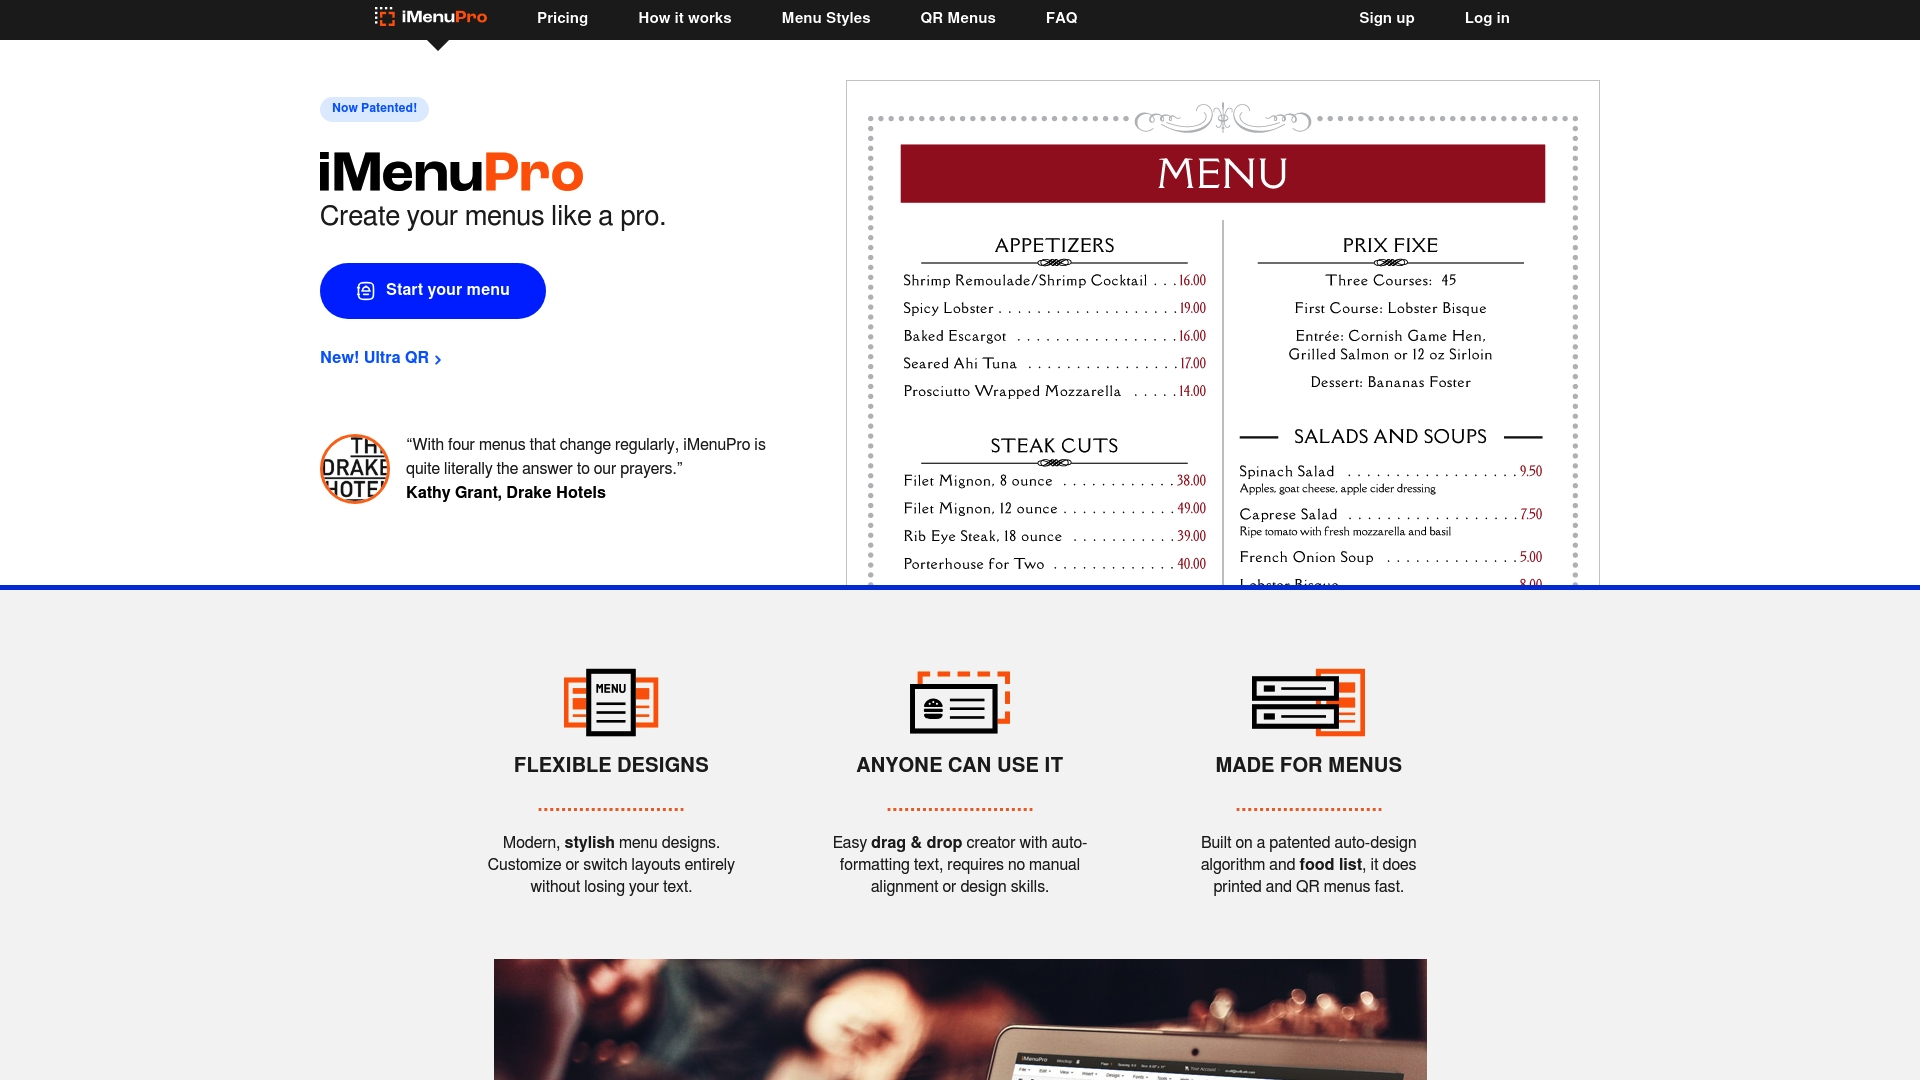Visit the FAQ section

pos(1061,18)
